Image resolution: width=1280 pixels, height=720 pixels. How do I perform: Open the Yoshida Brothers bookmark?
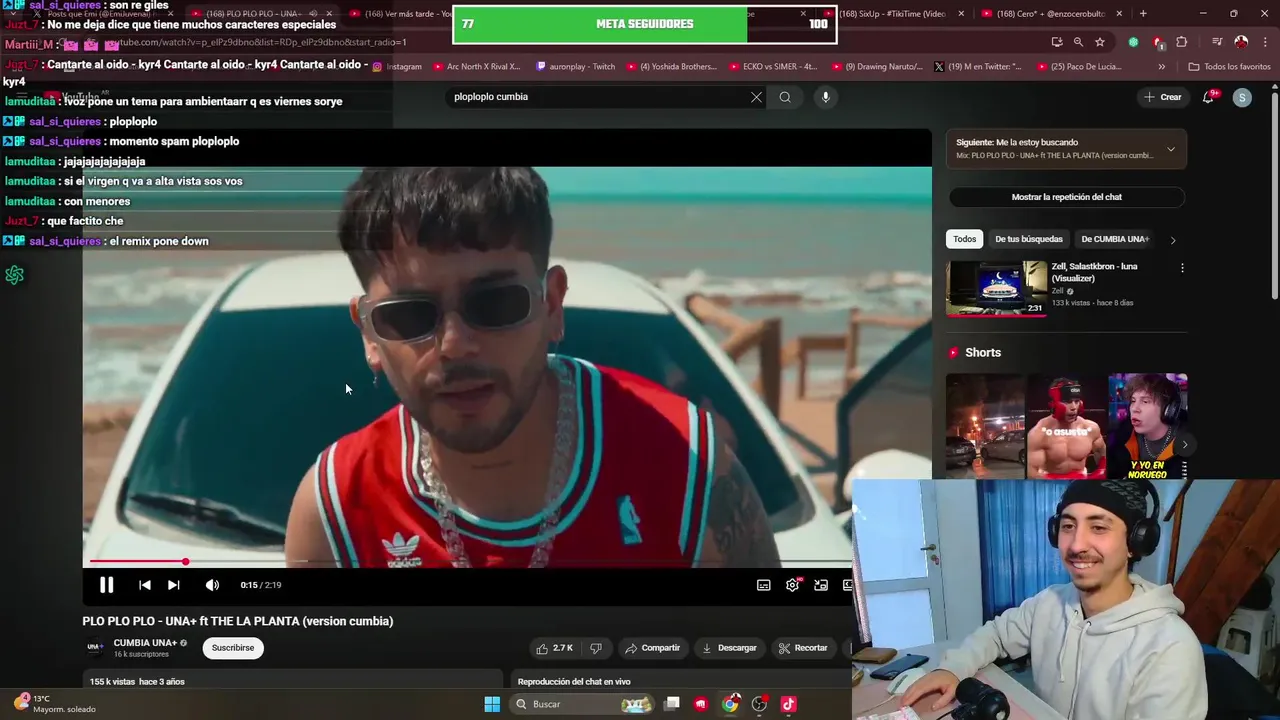point(671,67)
